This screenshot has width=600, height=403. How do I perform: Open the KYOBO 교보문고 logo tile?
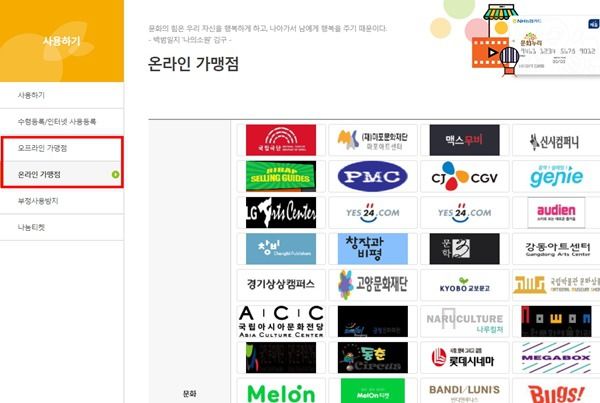click(x=464, y=285)
